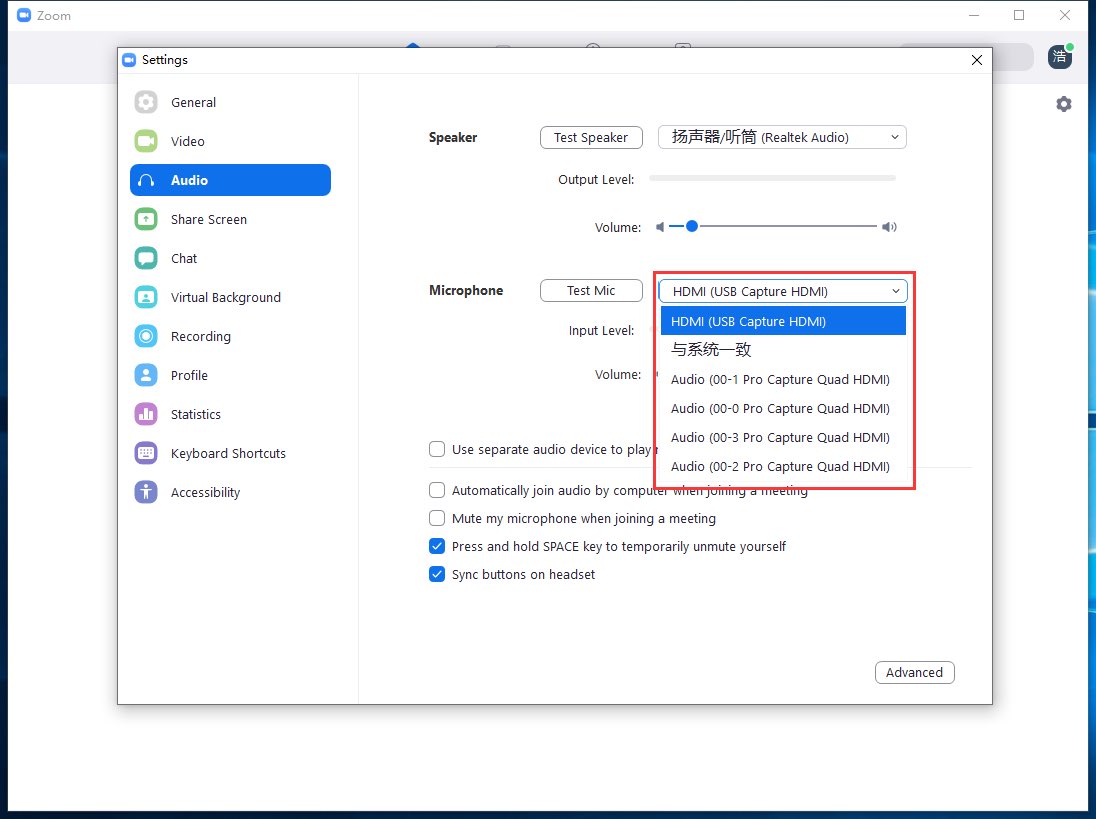Open the Keyboard Shortcuts icon
This screenshot has width=1096, height=819.
point(146,454)
